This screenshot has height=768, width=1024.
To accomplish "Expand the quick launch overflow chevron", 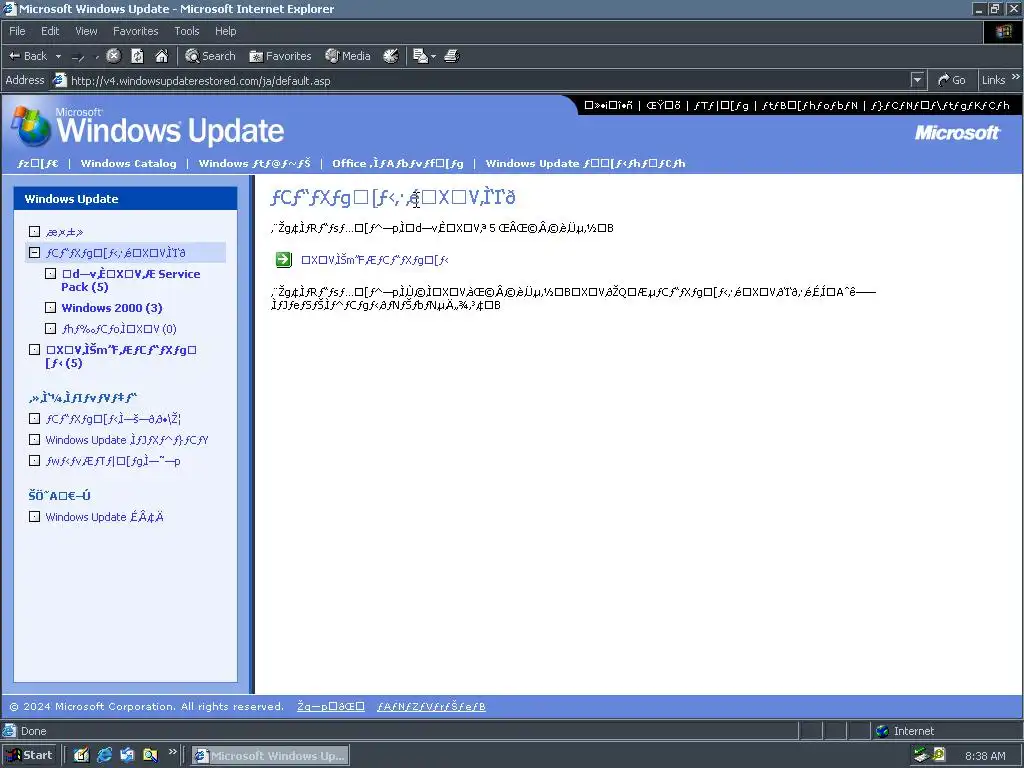I will pos(172,752).
